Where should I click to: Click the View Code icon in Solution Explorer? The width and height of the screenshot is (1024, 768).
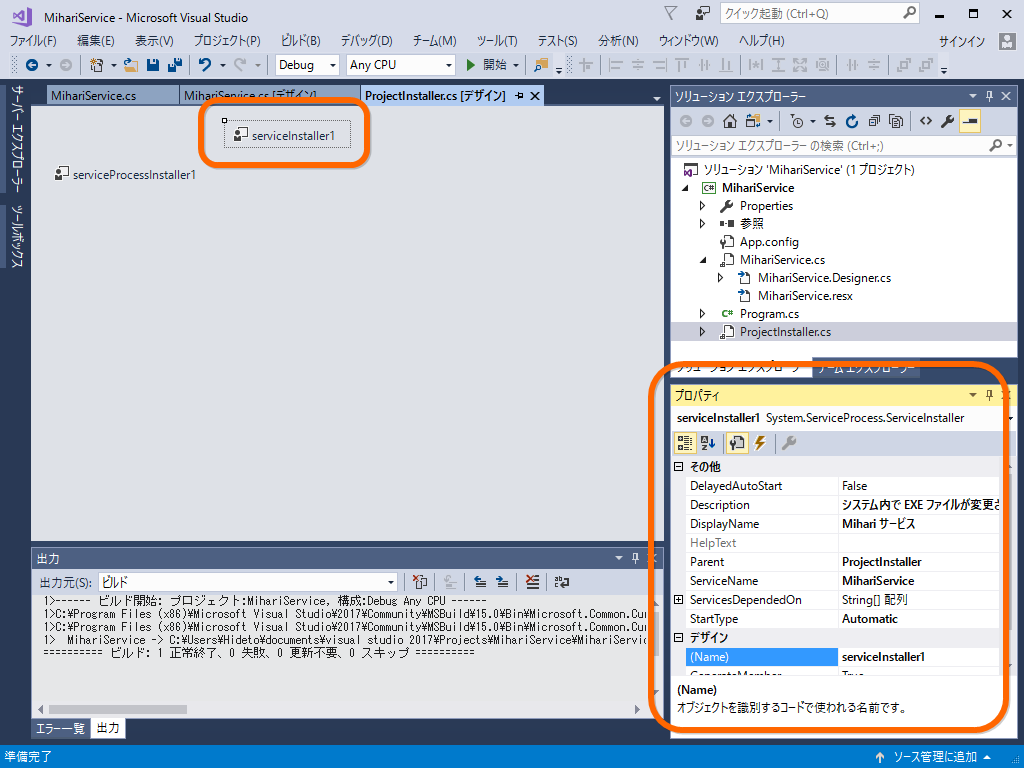[x=925, y=121]
